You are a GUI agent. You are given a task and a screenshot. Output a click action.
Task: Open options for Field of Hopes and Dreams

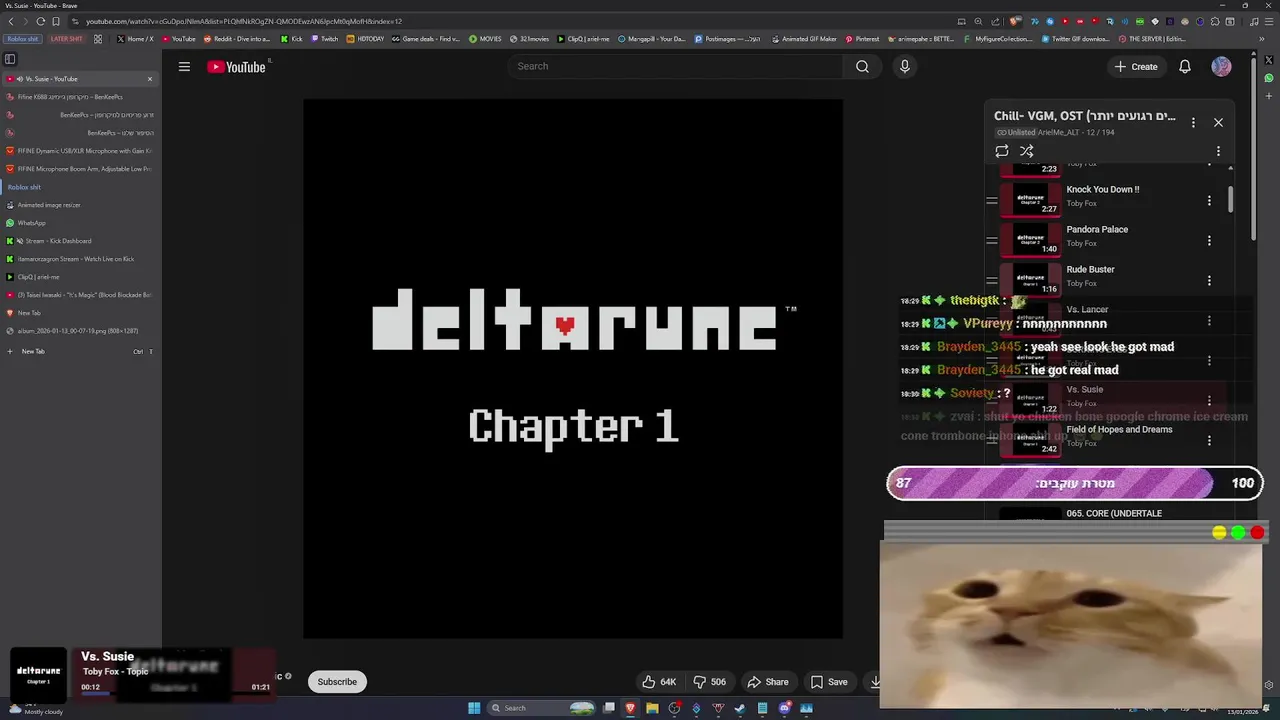click(x=1209, y=441)
